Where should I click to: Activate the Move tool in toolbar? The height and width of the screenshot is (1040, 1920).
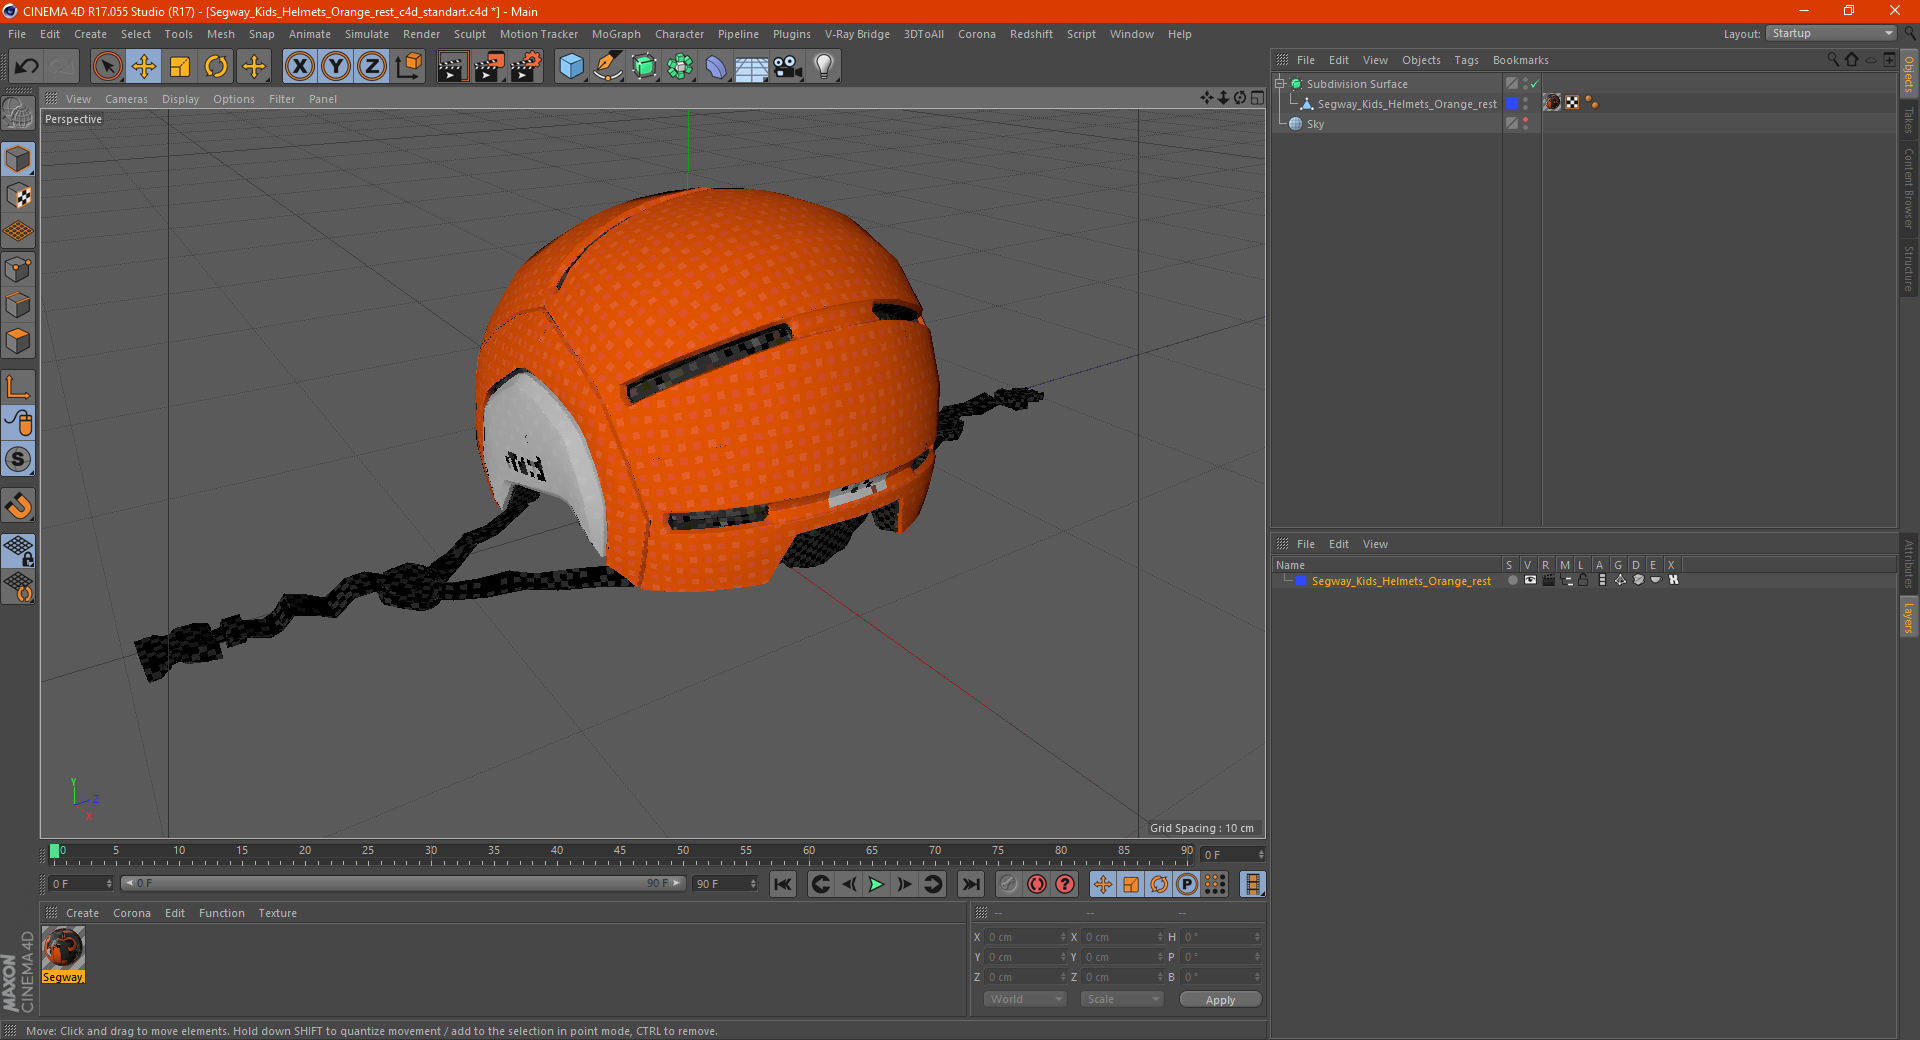pos(144,67)
